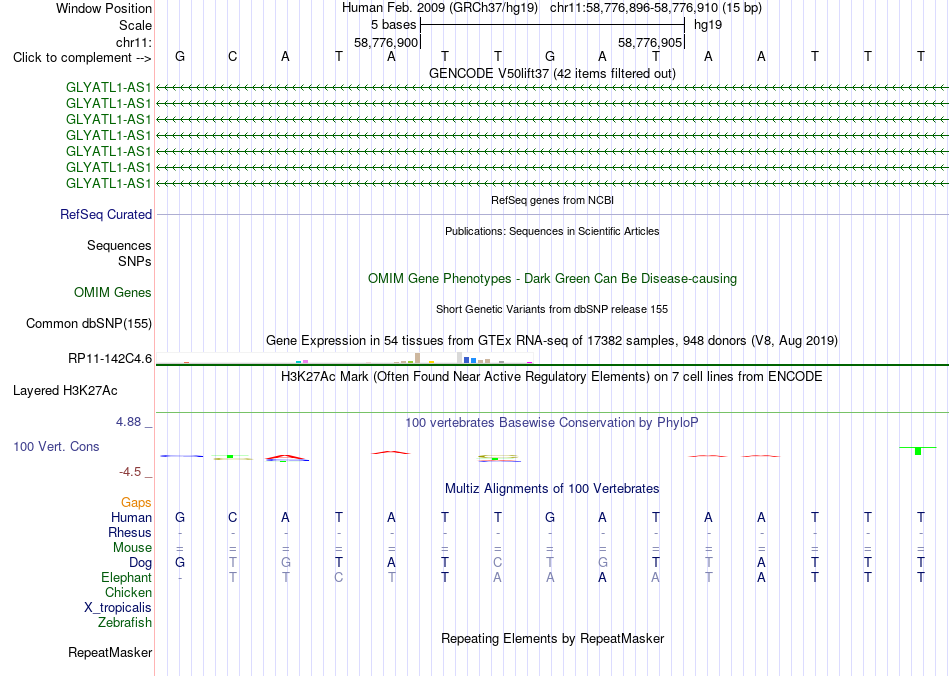Select the 100 Vert. Cons track label

(x=56, y=446)
